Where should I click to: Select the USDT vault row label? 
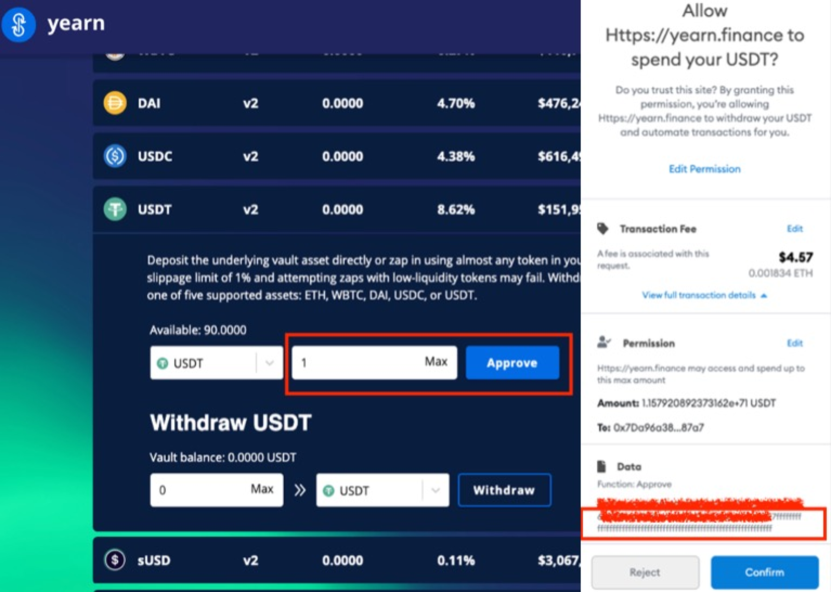154,209
